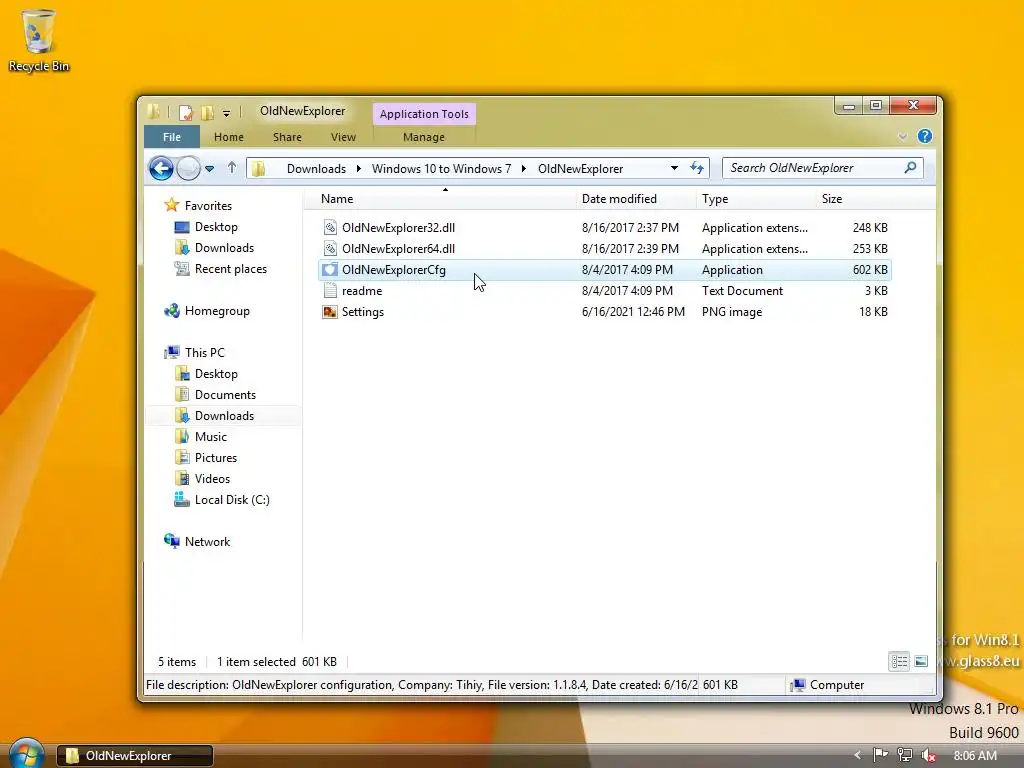Screen dimensions: 1024x768
Task: Click the Forward navigation button
Action: tap(189, 168)
